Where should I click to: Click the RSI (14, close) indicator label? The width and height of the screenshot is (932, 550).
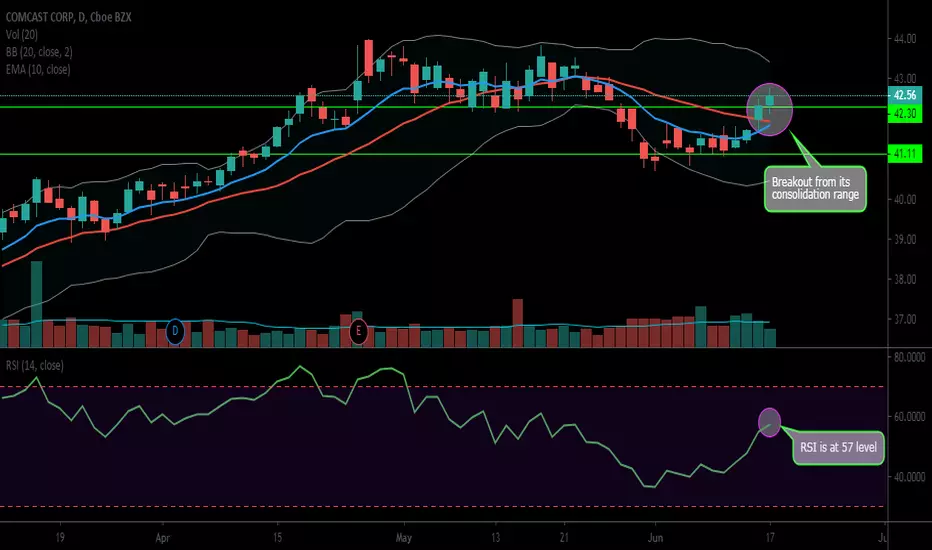click(x=34, y=365)
